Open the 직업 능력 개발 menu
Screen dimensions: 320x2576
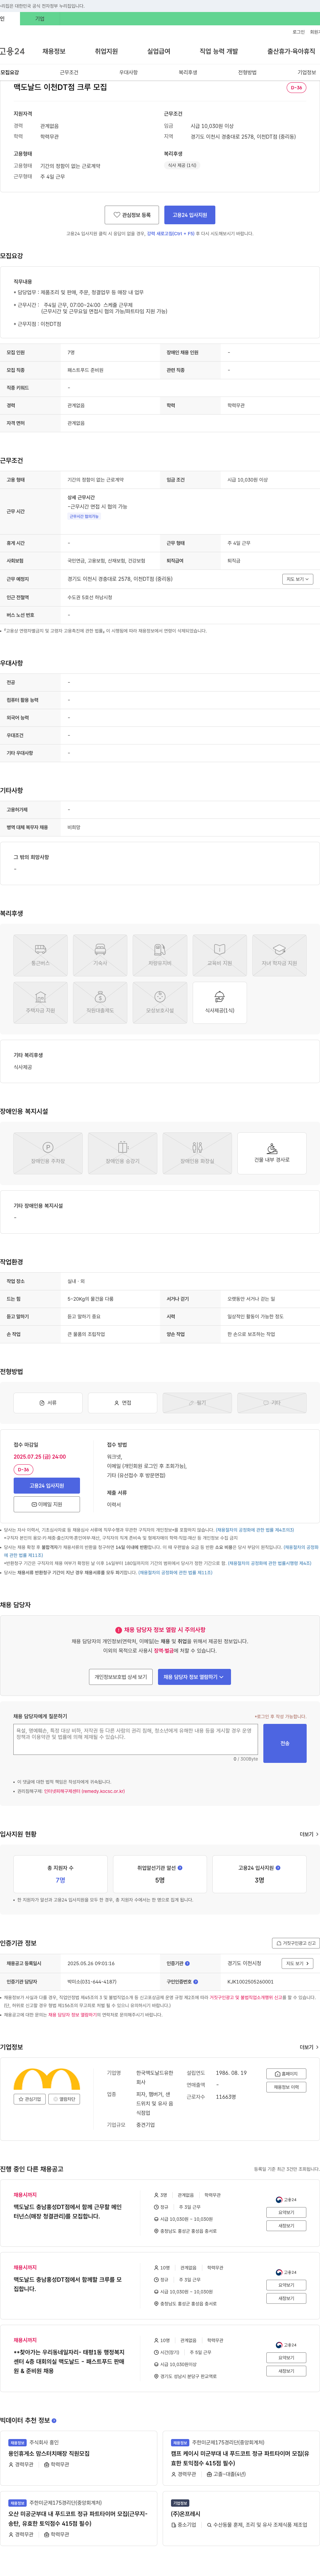click(x=219, y=51)
